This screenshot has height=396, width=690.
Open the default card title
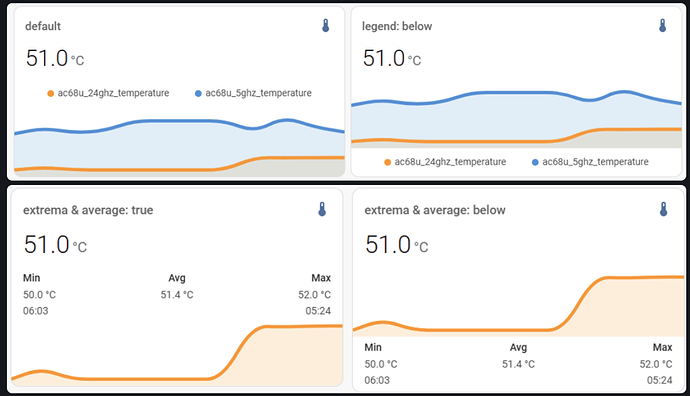pos(43,26)
